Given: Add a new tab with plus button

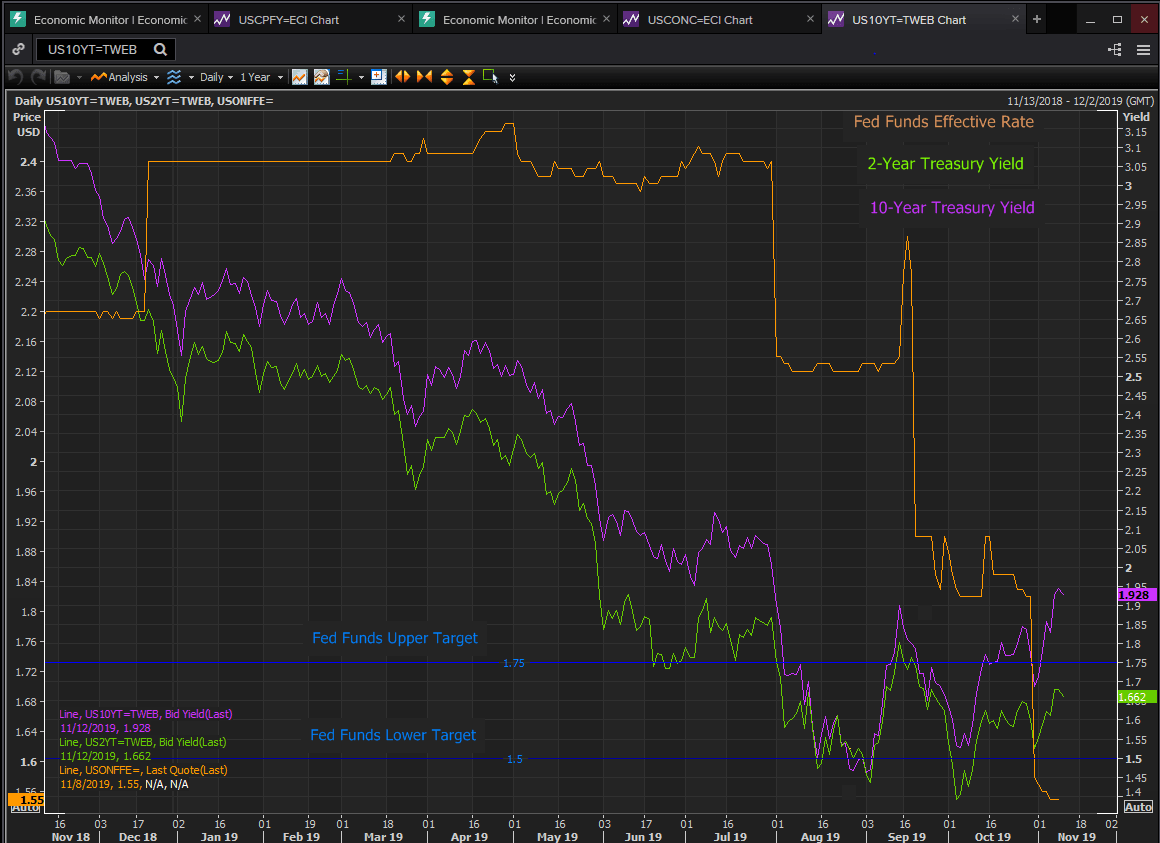Looking at the screenshot, I should [1037, 19].
